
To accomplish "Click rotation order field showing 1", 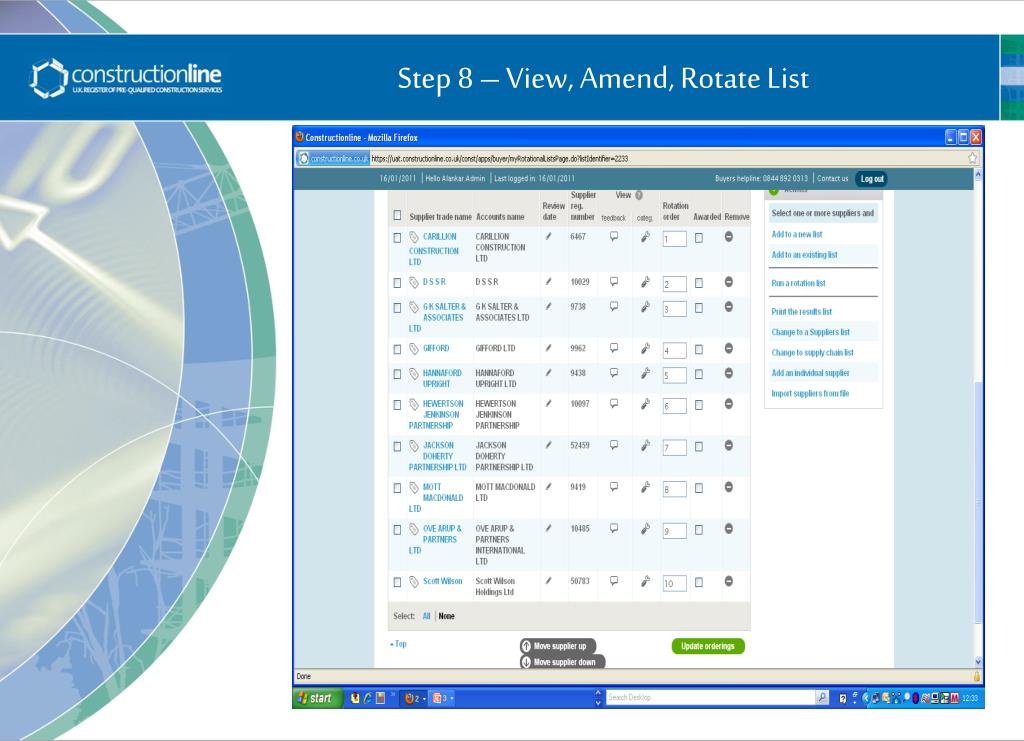I will coord(675,239).
